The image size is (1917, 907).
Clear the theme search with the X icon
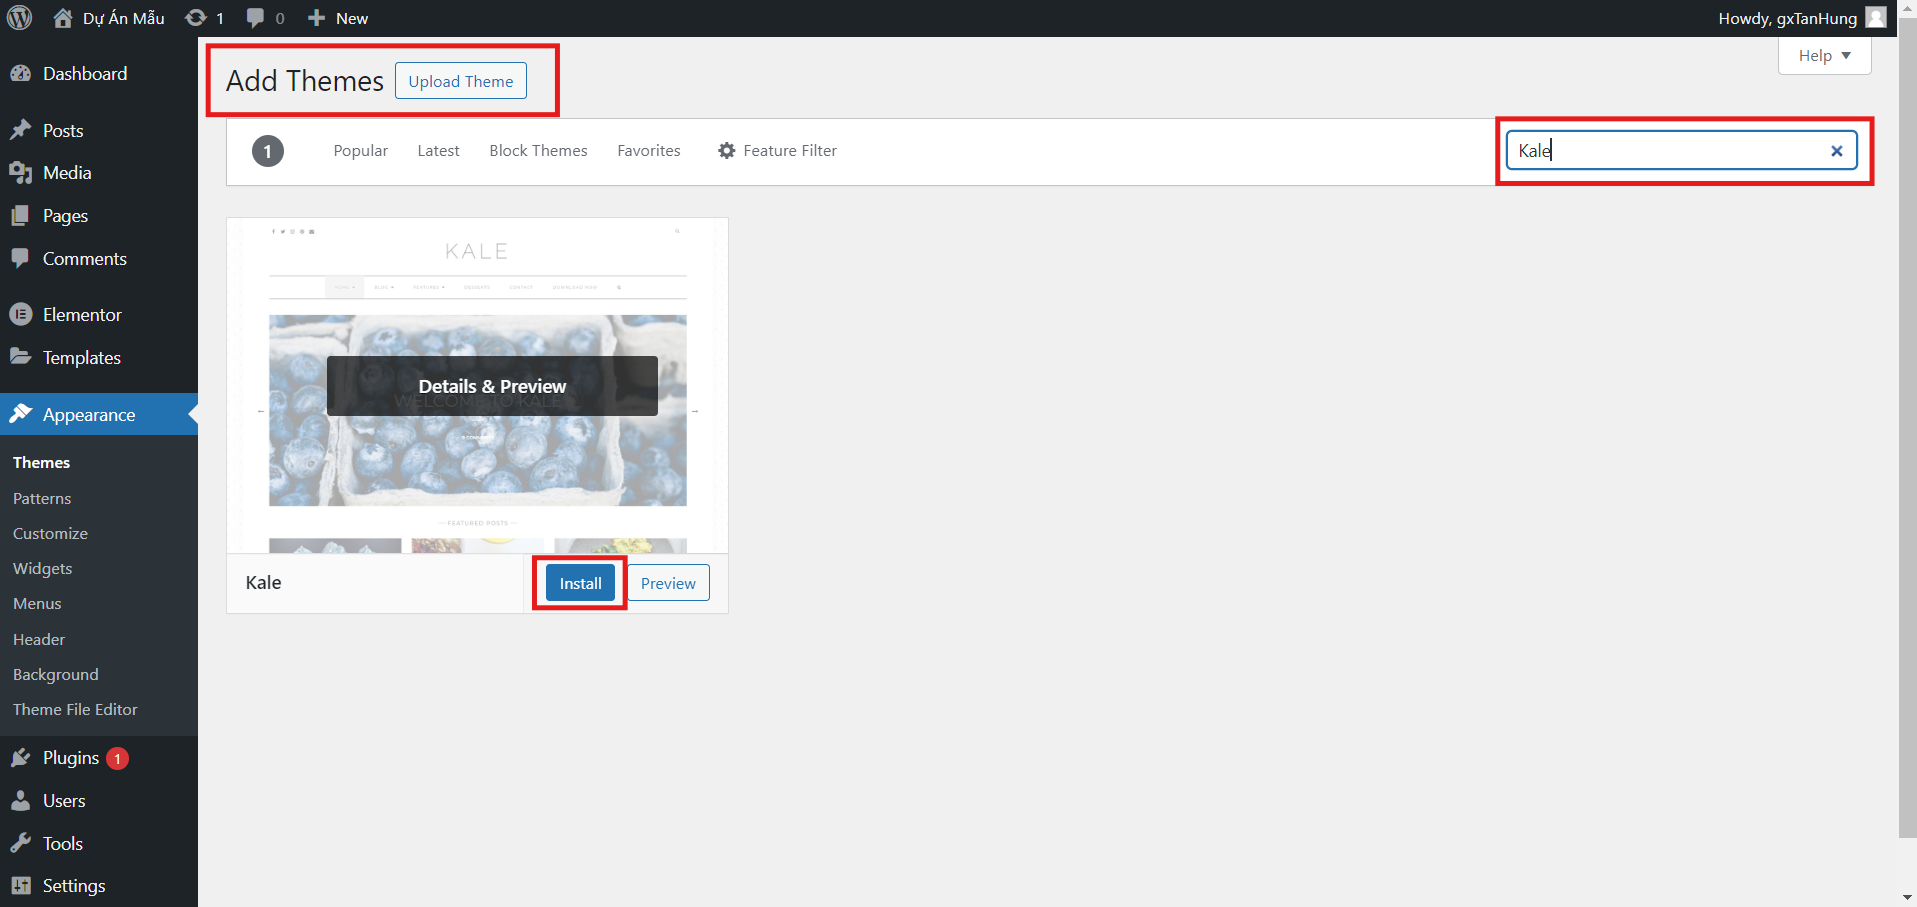[1837, 151]
